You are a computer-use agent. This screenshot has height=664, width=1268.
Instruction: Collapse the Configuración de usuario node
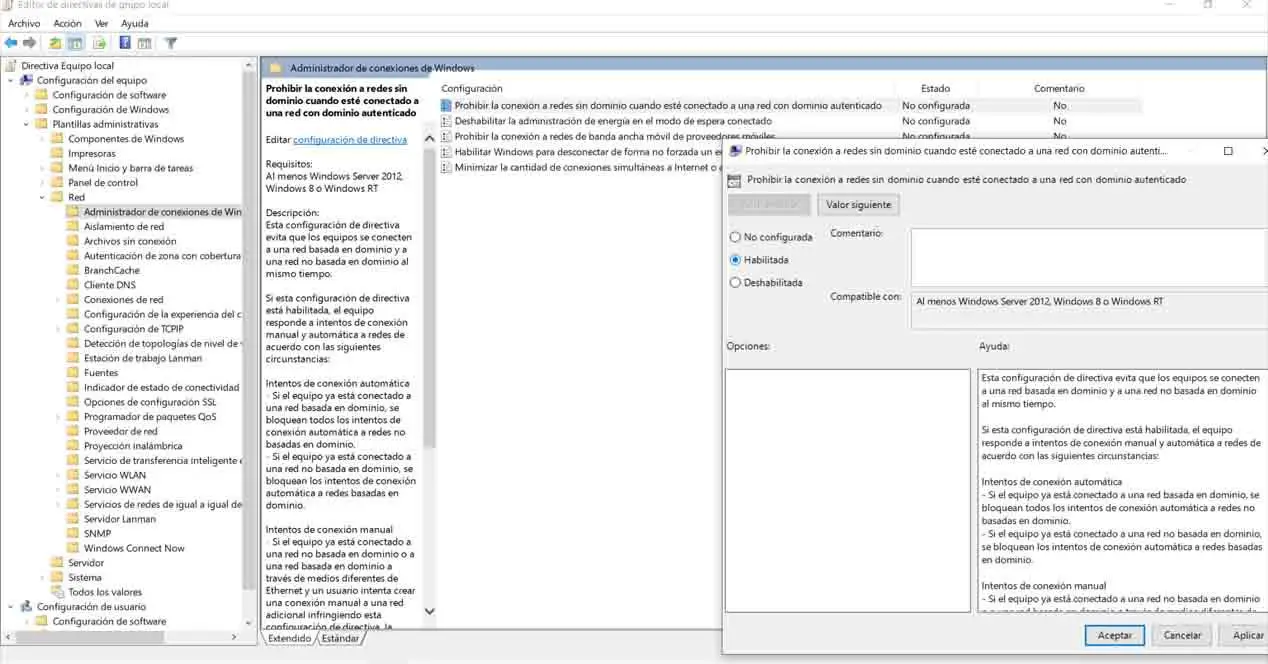(11, 606)
